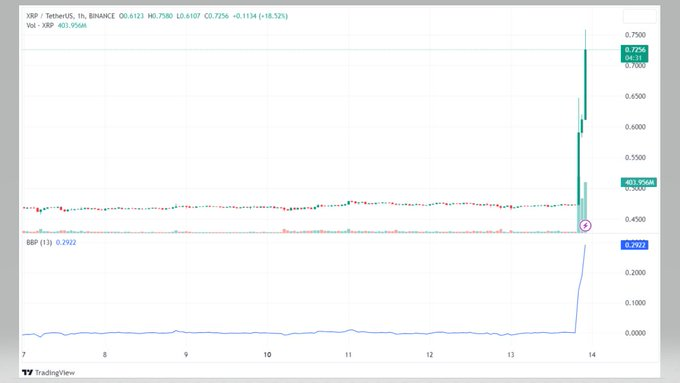Click date label 8 on time axis
680x383 pixels.
tap(105, 355)
